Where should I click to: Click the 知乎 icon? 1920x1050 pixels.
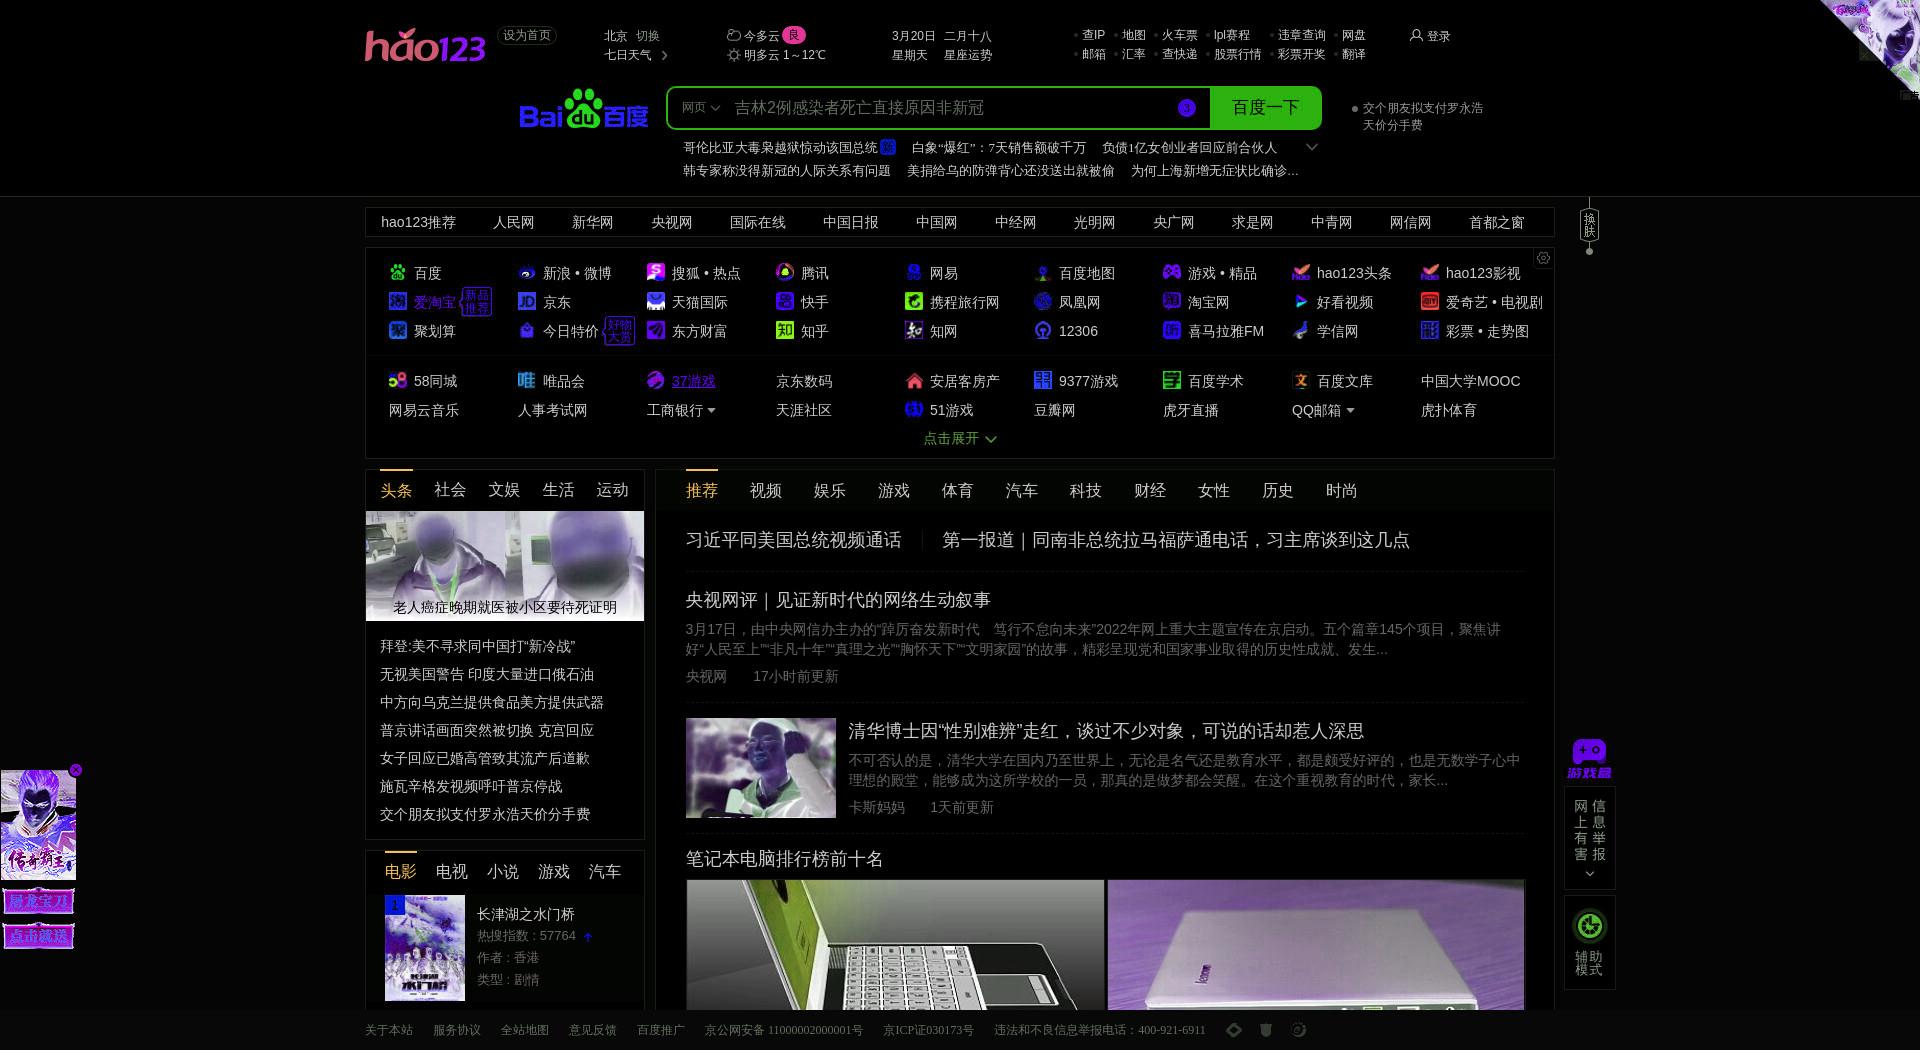click(784, 330)
